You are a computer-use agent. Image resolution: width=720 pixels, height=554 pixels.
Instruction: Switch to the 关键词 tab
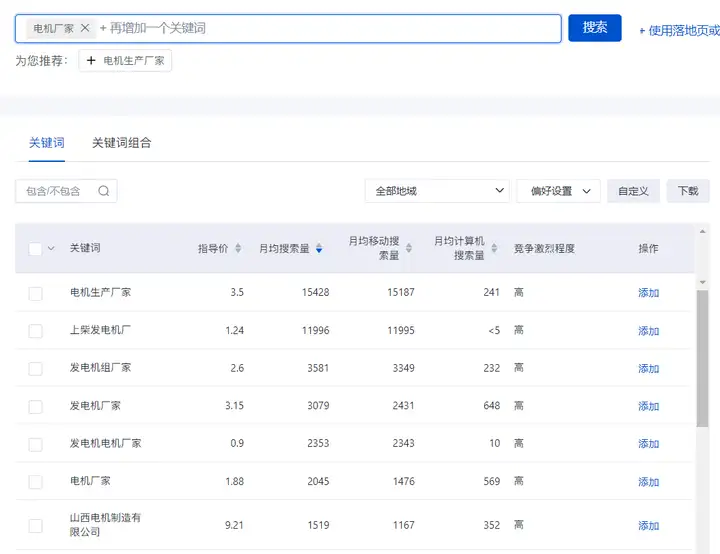46,143
